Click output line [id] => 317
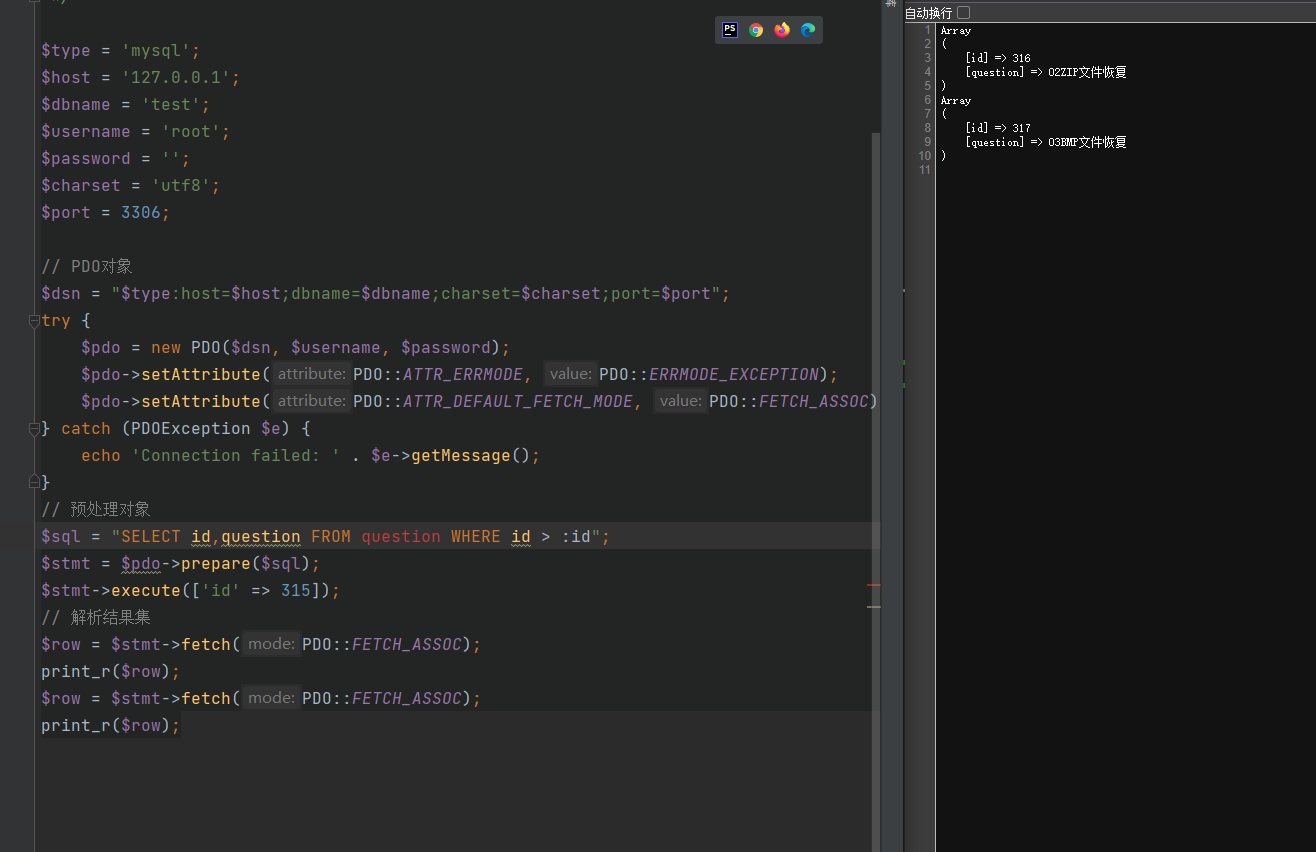The width and height of the screenshot is (1316, 852). (x=997, y=128)
